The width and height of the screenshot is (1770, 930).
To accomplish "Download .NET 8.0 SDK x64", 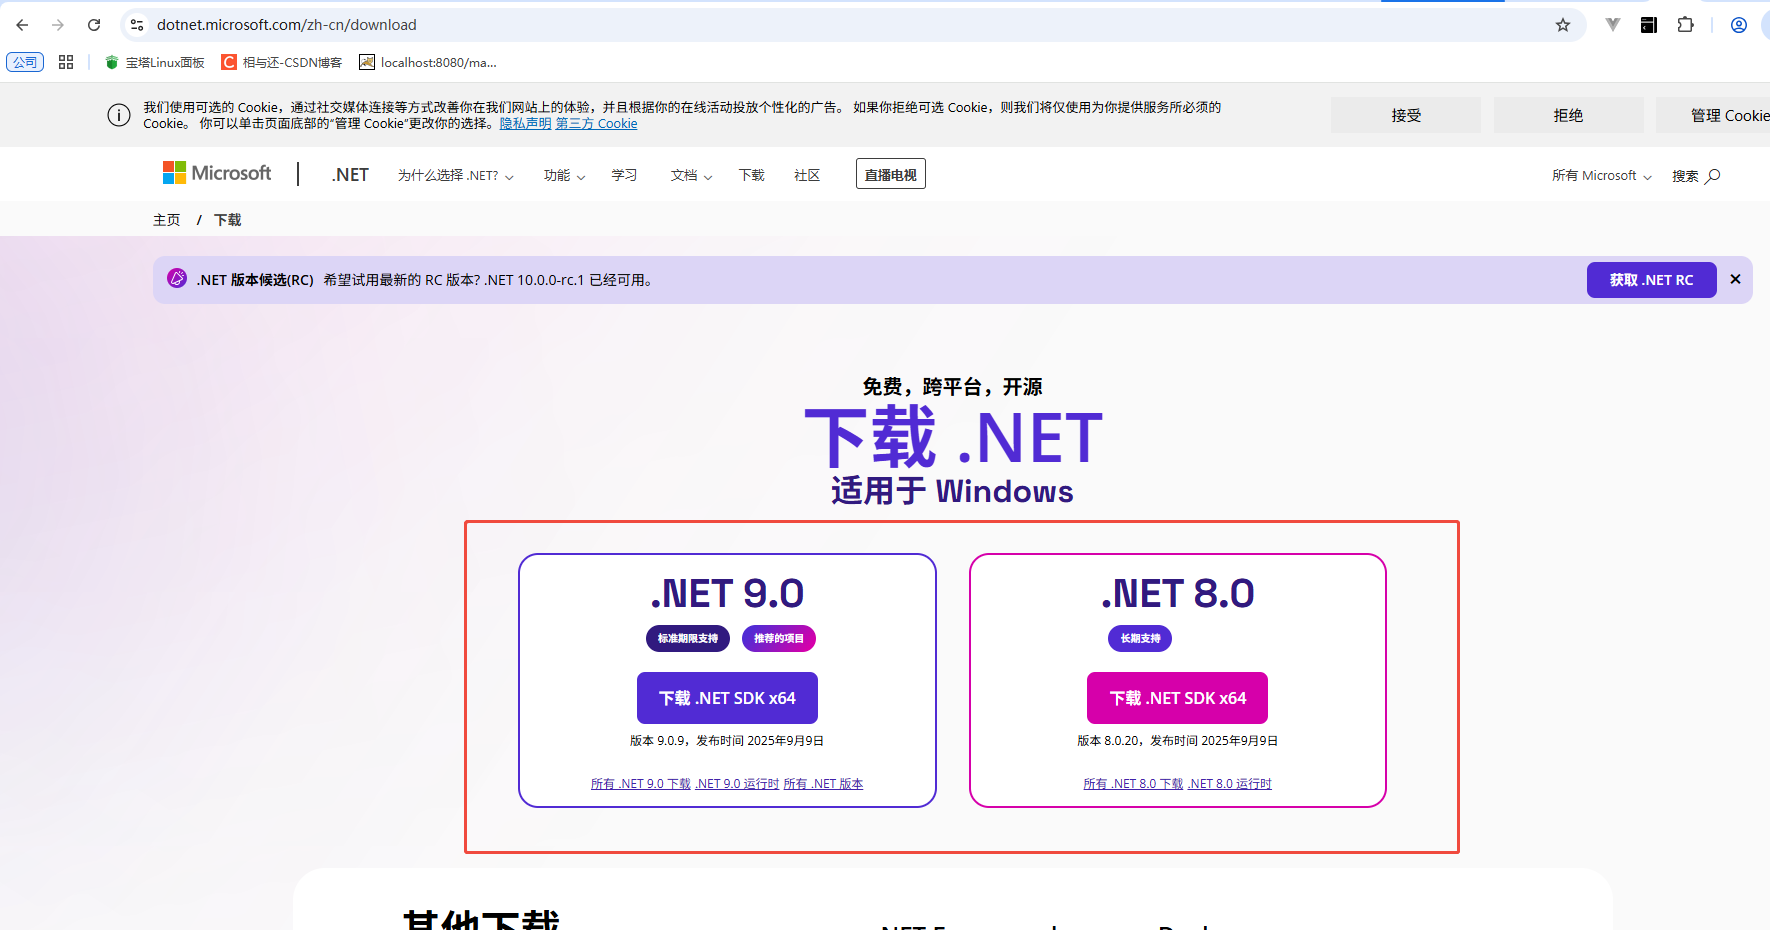I will click(x=1177, y=698).
